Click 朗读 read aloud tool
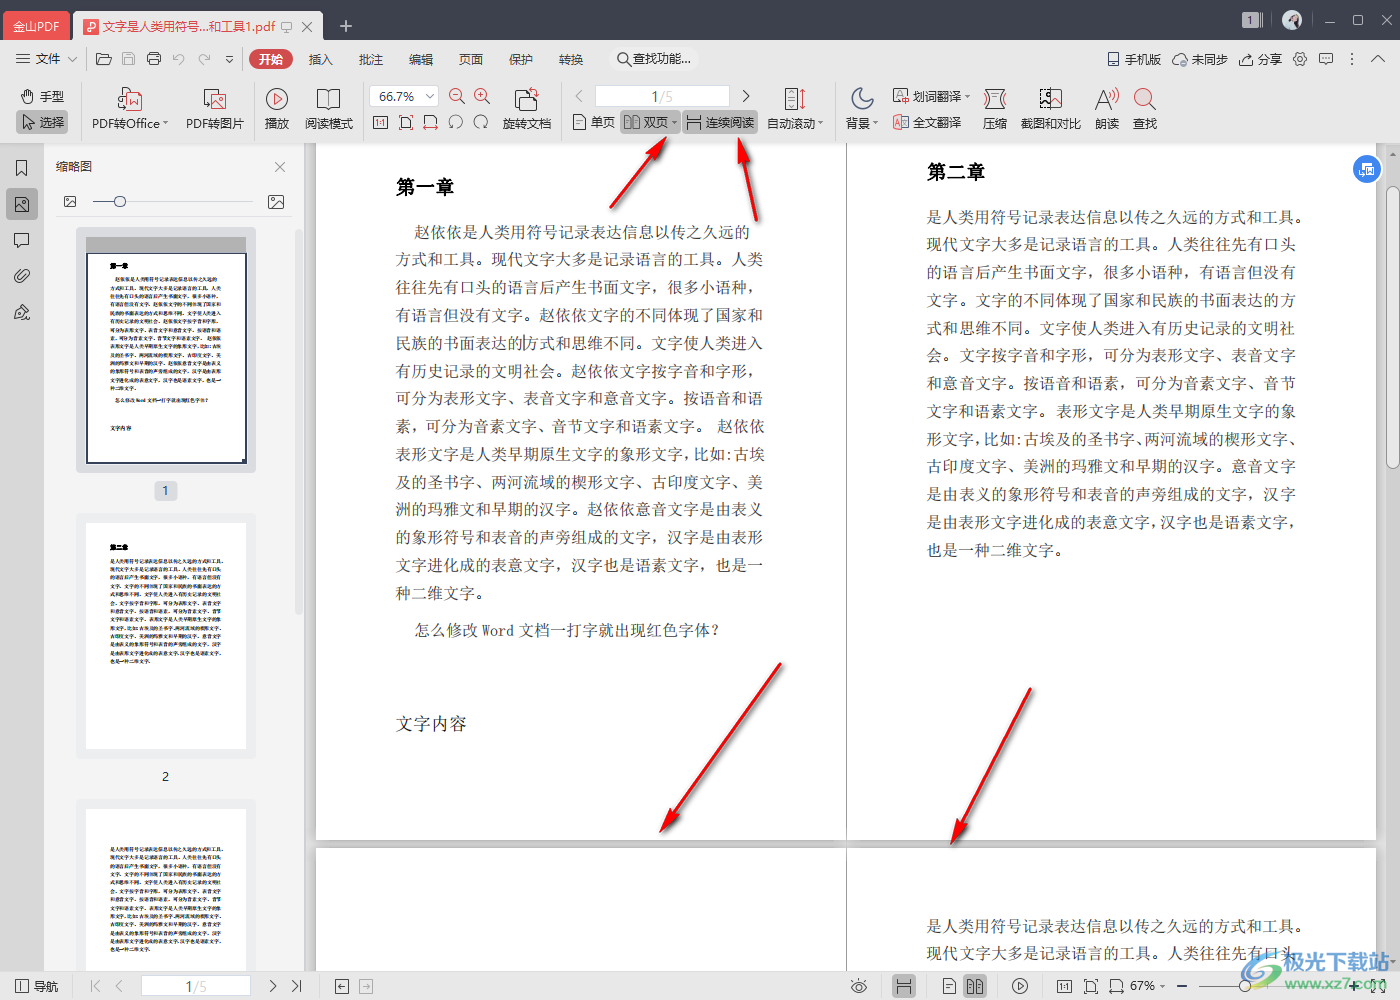 [1107, 109]
